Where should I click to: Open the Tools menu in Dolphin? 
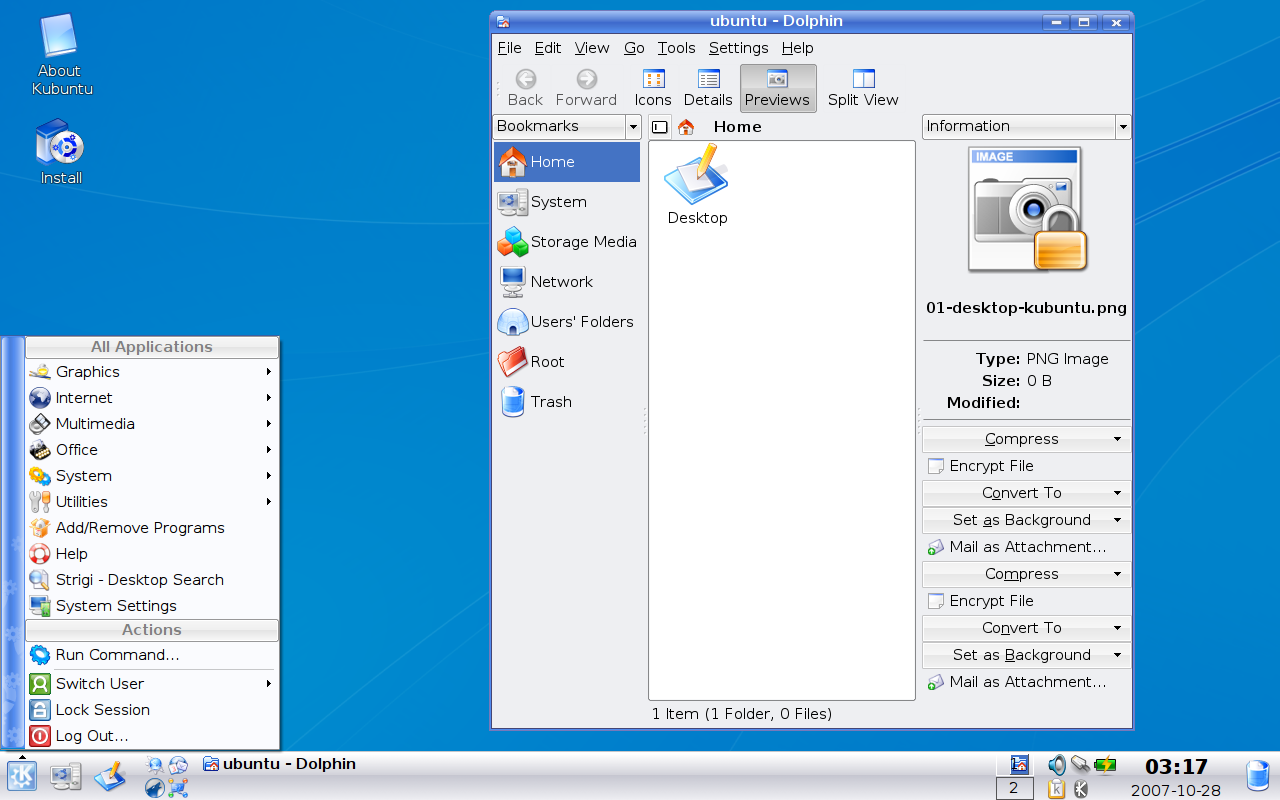click(x=676, y=48)
